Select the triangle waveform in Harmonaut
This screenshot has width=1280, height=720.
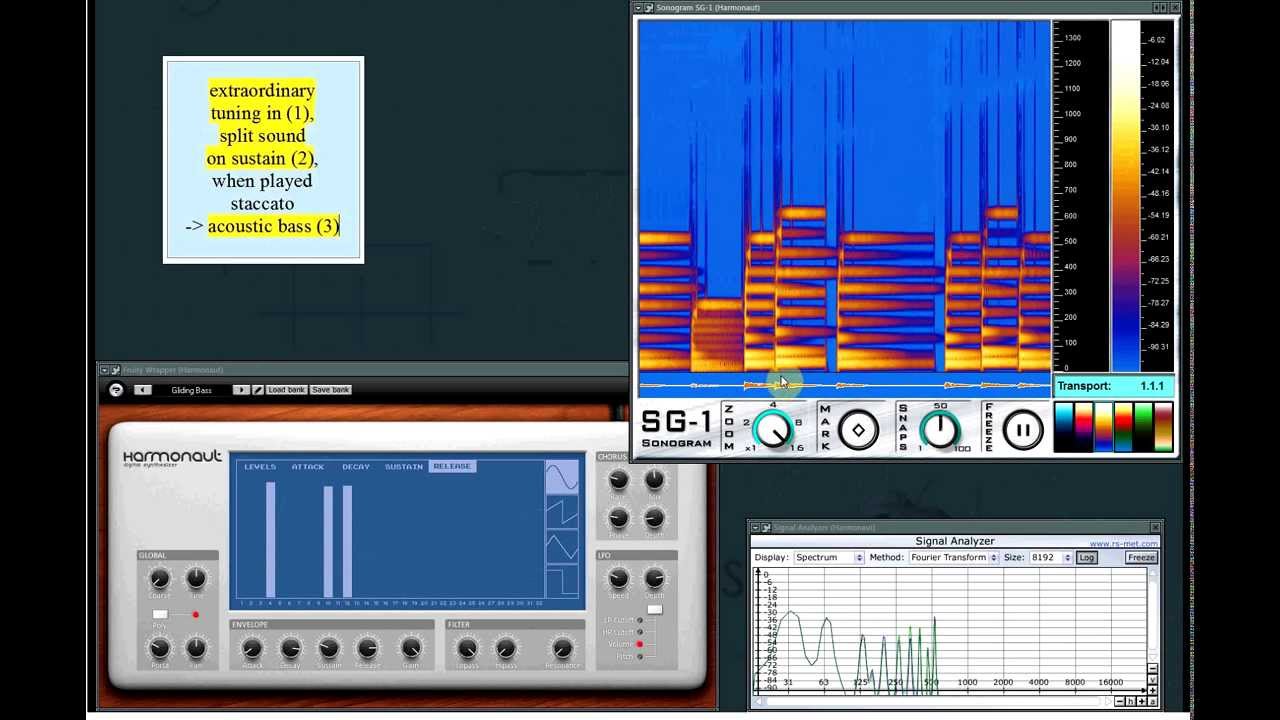click(x=562, y=547)
